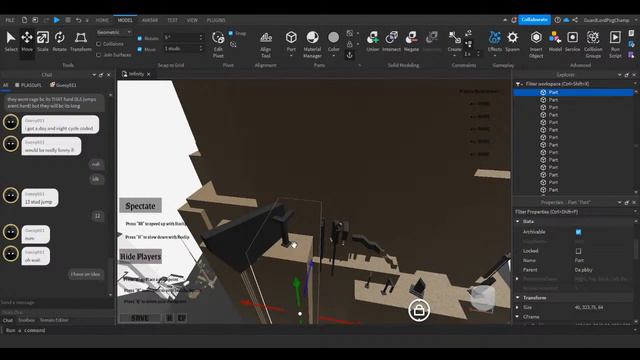Open the FILE menu

click(9, 20)
